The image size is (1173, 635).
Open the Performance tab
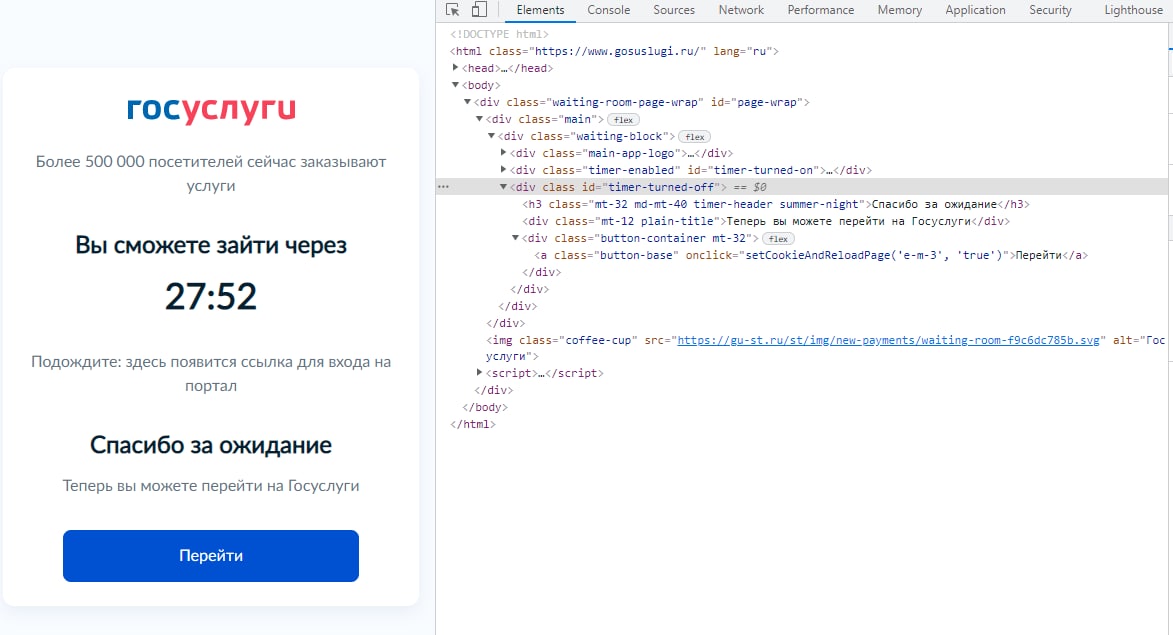tap(821, 10)
